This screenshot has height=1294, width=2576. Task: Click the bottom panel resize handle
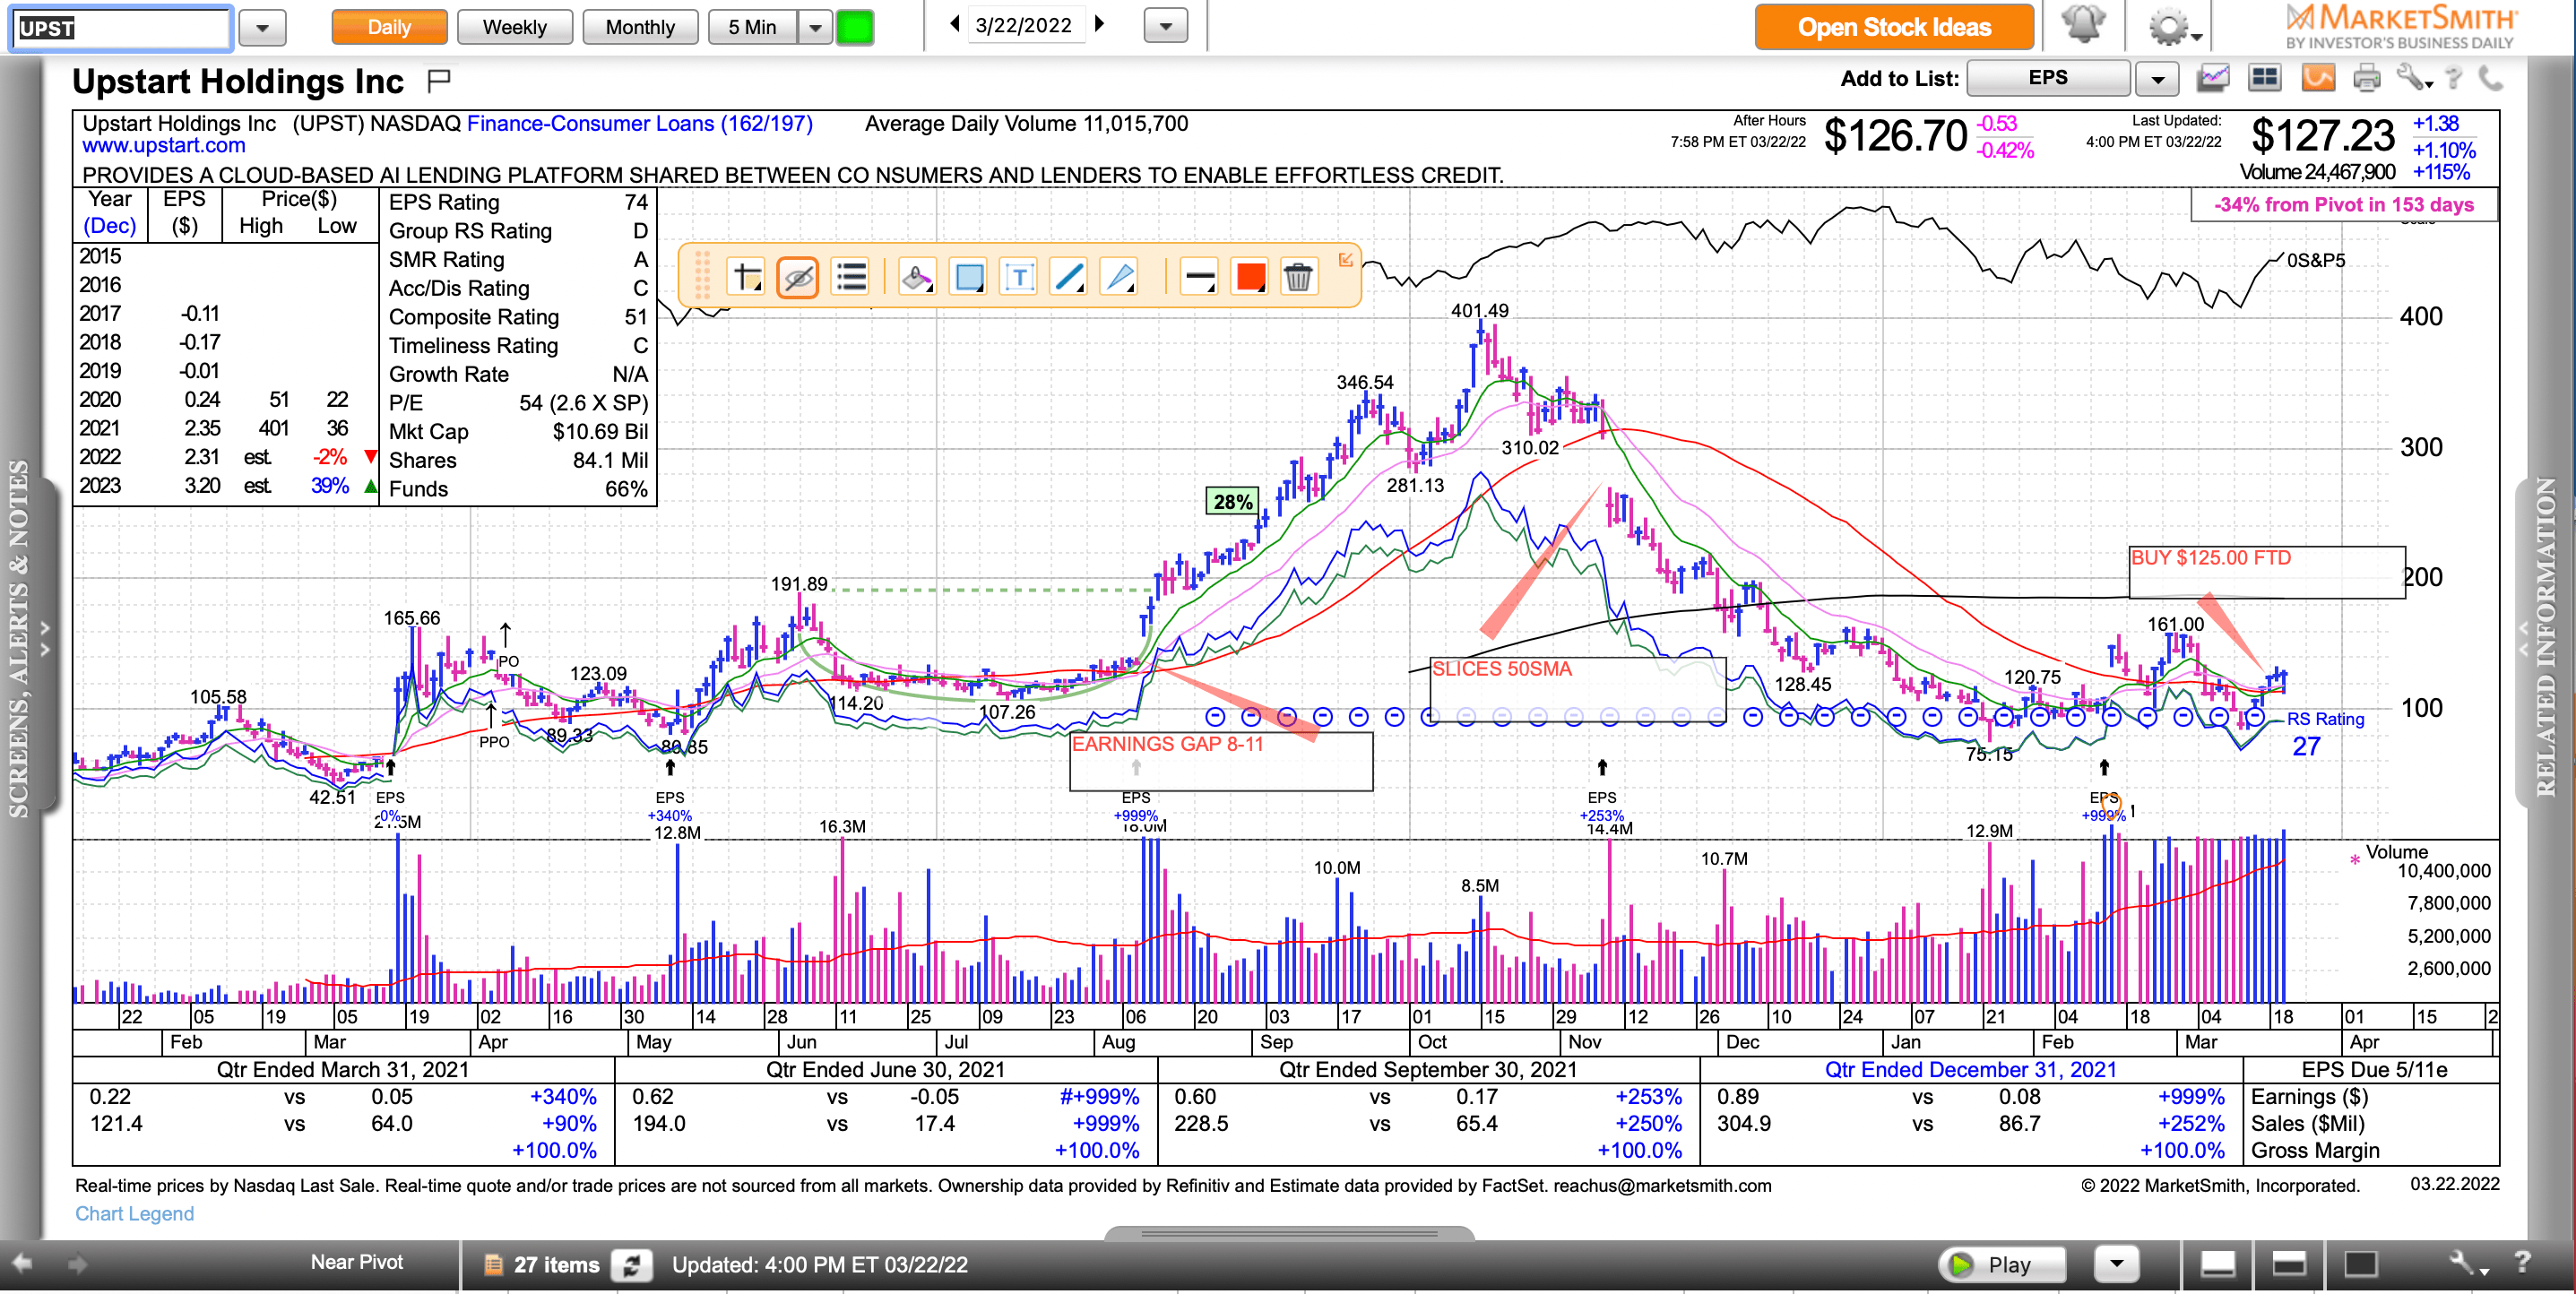click(x=1289, y=1233)
